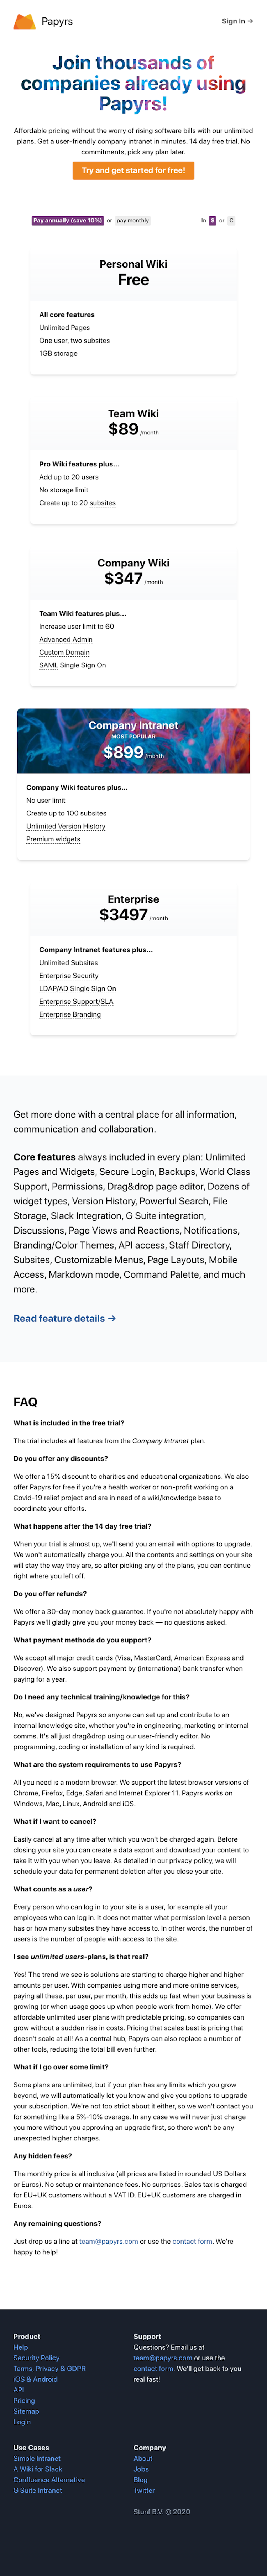Email team@papyrs.com from the FAQ
This screenshot has height=2576, width=267.
[x=108, y=2241]
